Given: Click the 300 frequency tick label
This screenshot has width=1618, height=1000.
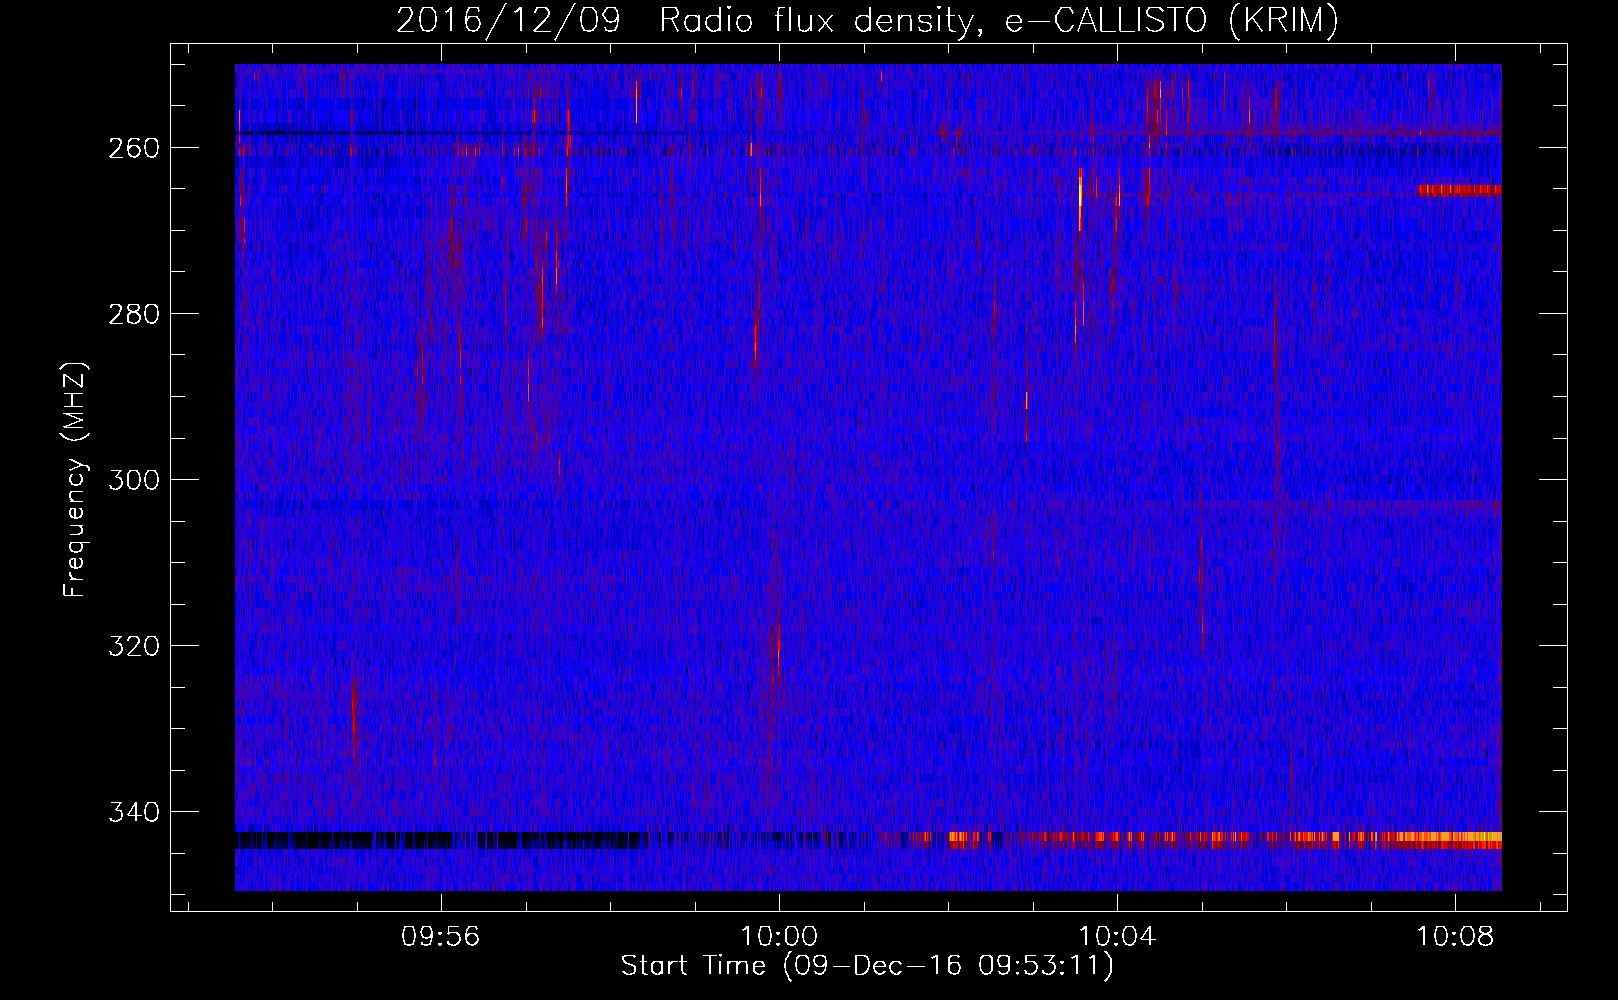Looking at the screenshot, I should (x=134, y=480).
